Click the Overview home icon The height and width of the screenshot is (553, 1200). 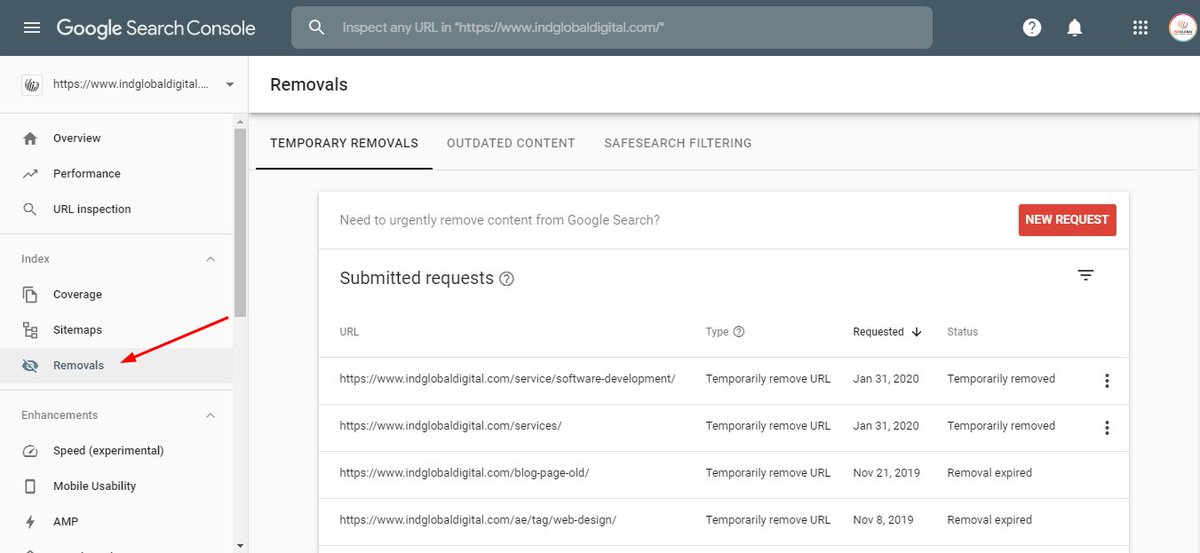coord(31,138)
